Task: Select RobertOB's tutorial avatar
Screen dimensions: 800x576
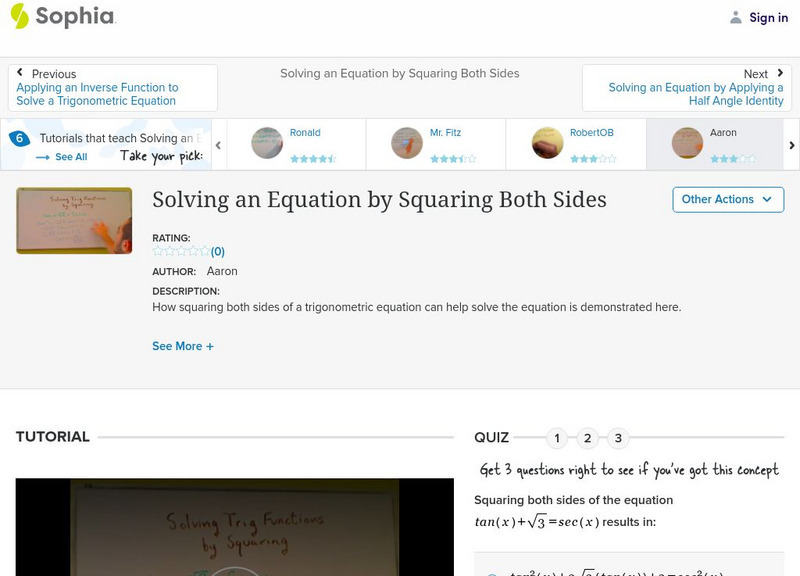Action: tap(546, 143)
